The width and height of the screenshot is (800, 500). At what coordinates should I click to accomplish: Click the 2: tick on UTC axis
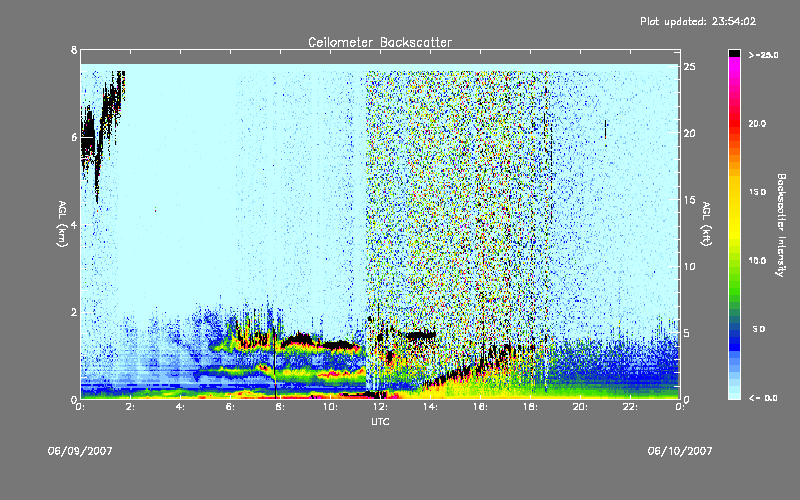(130, 407)
